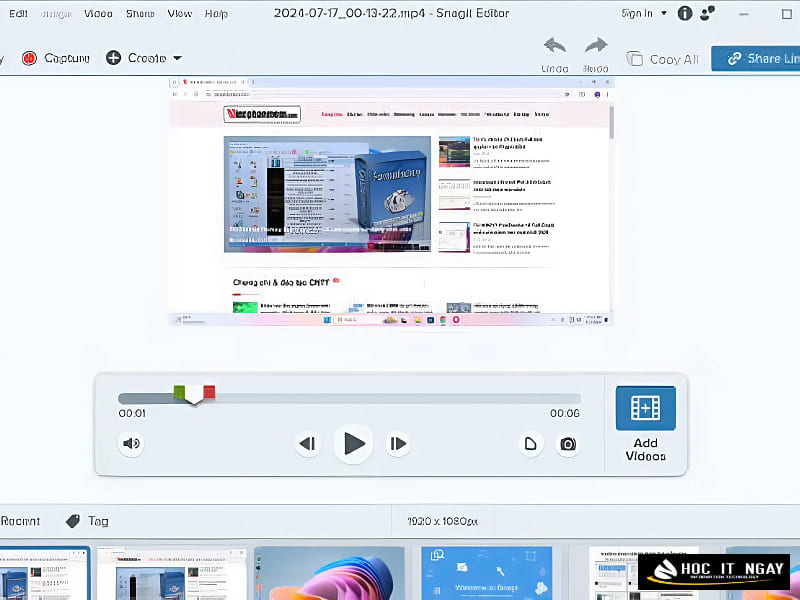Open the feedback people icon
Viewport: 800px width, 600px height.
click(708, 13)
